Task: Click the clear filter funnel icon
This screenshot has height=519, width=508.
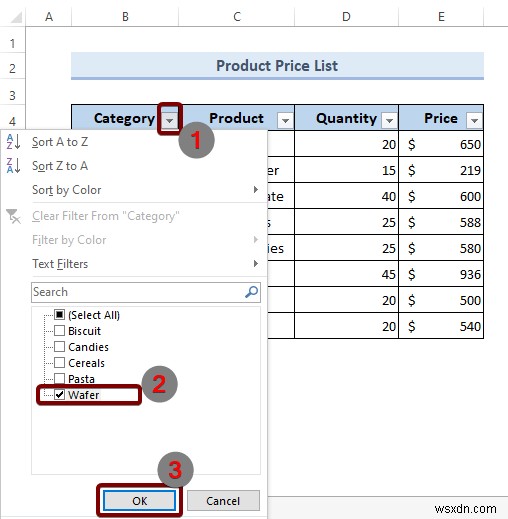Action: point(13,216)
